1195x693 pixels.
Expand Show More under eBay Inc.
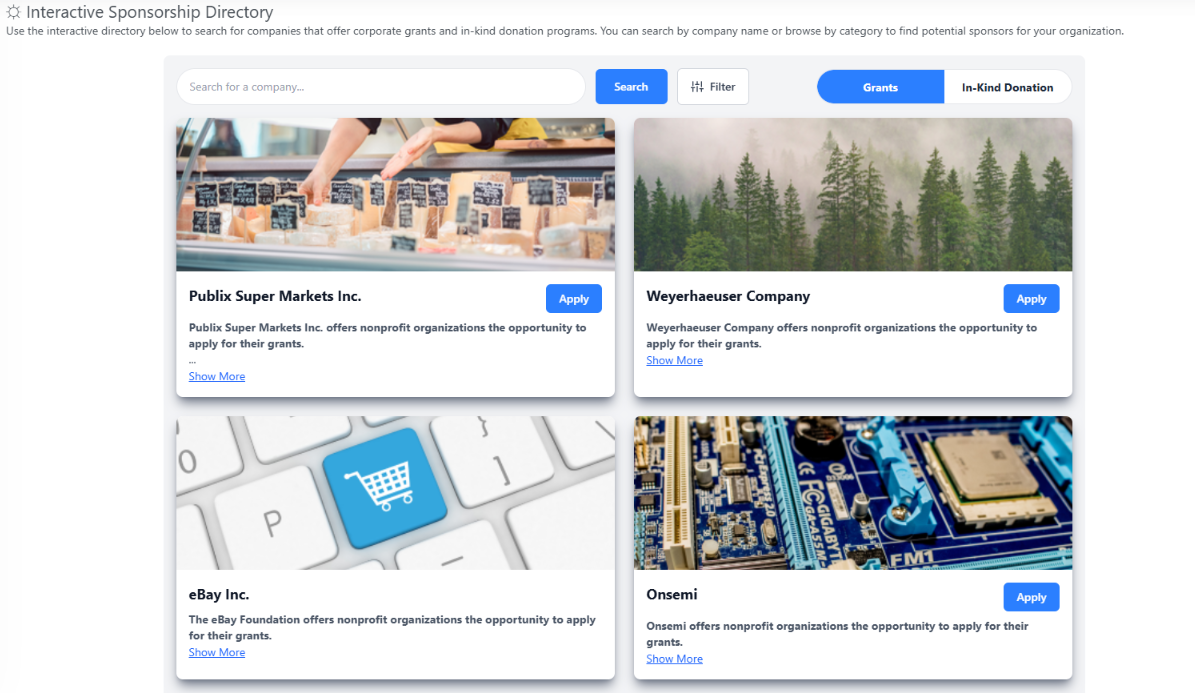point(217,653)
